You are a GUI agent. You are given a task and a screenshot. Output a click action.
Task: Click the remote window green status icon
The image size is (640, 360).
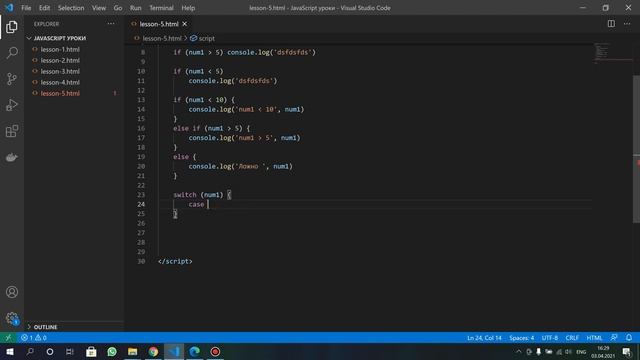coord(8,338)
